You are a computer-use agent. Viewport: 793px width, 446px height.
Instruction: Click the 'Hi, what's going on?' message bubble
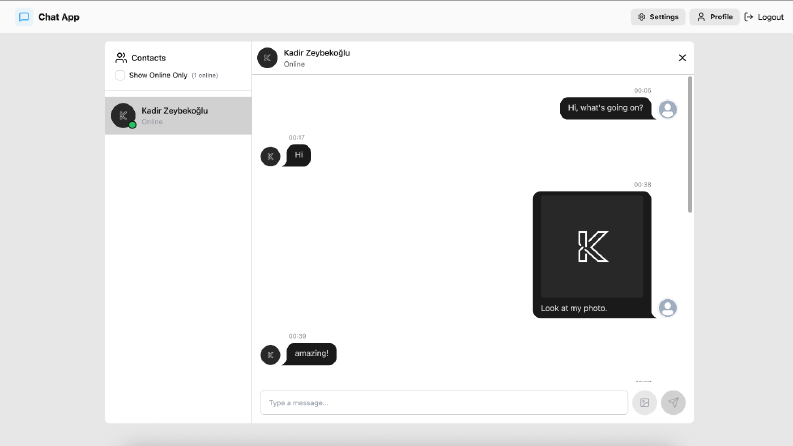coord(605,108)
